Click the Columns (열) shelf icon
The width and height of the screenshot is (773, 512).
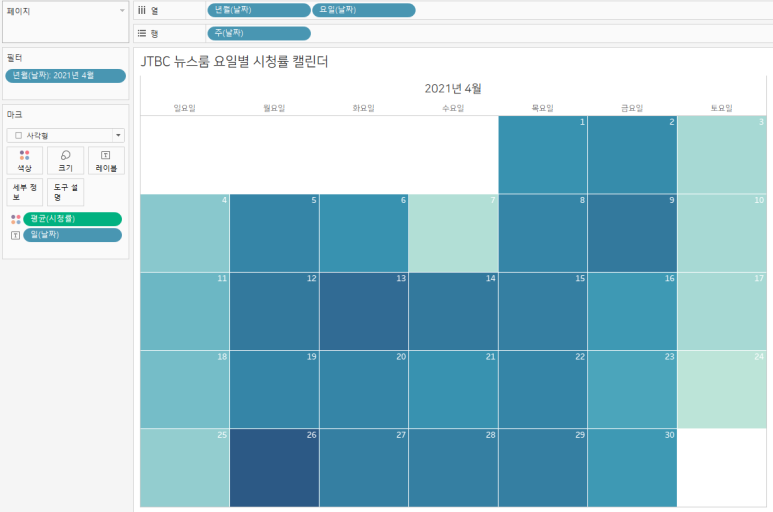(x=142, y=10)
